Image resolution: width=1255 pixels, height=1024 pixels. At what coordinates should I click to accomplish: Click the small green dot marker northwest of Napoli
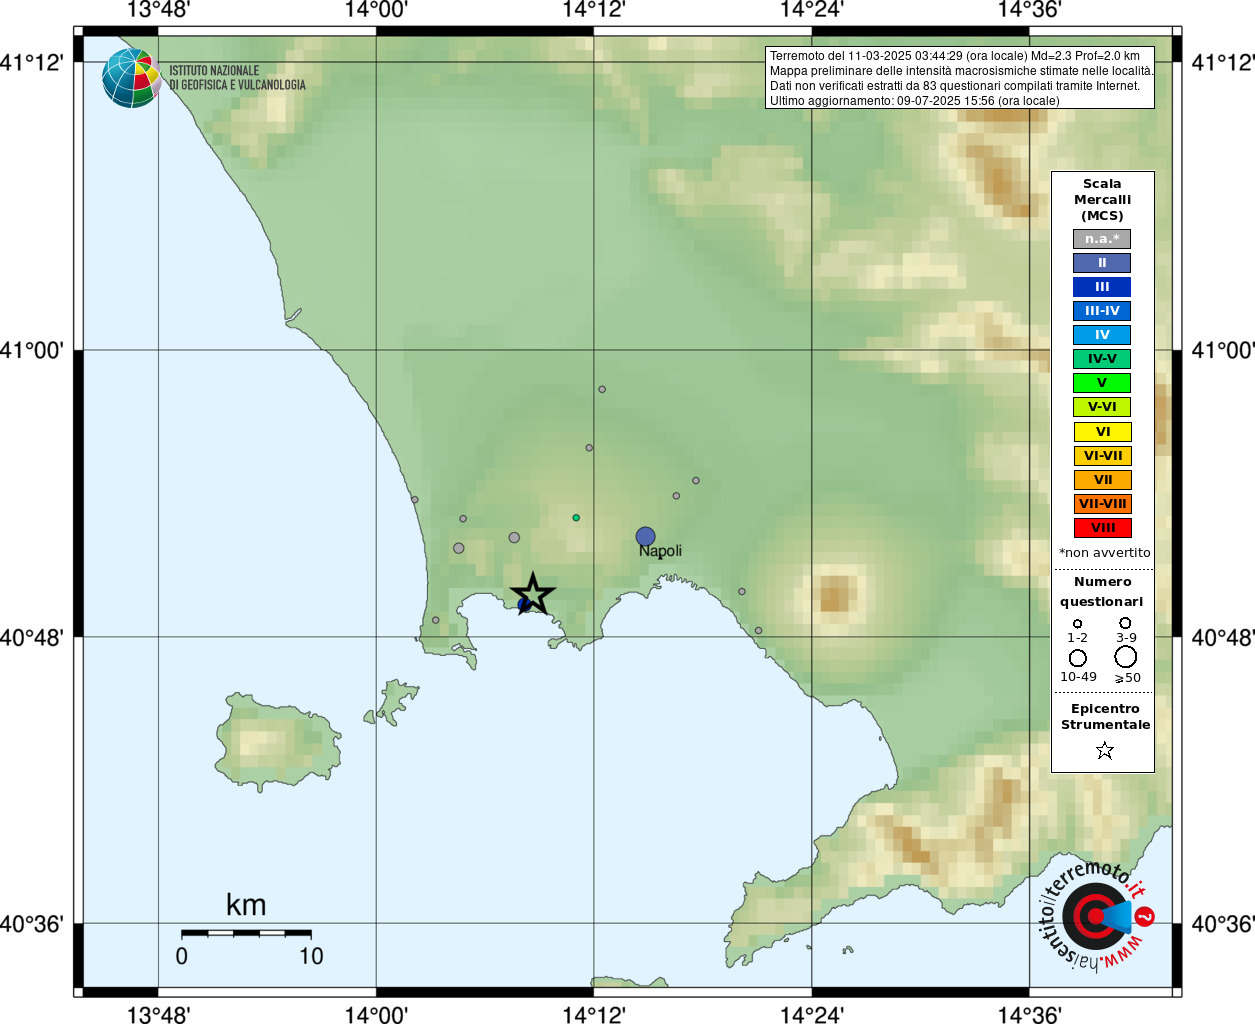(576, 518)
